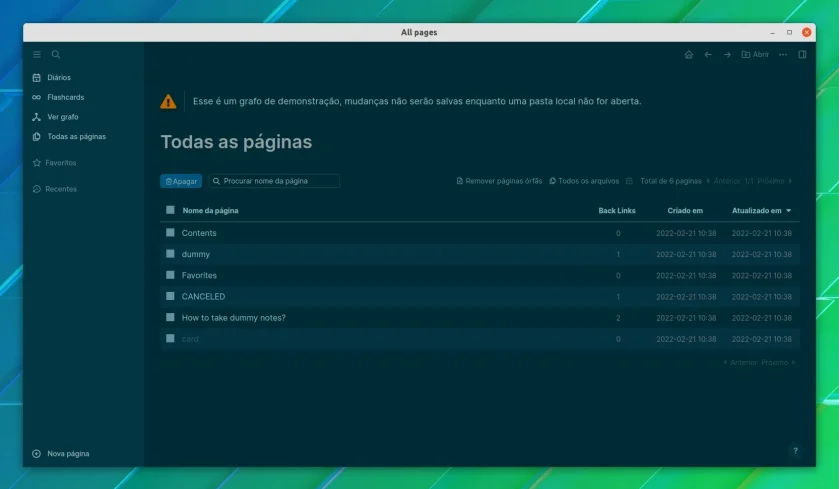Click the Abrir folder button
The height and width of the screenshot is (489, 840).
tap(755, 54)
